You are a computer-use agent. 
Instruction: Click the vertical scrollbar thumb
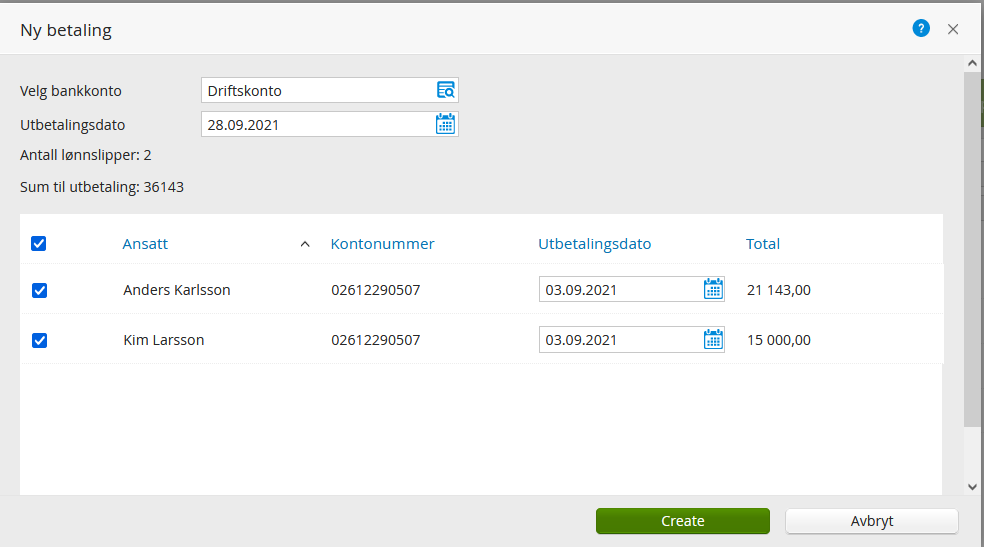tap(972, 249)
